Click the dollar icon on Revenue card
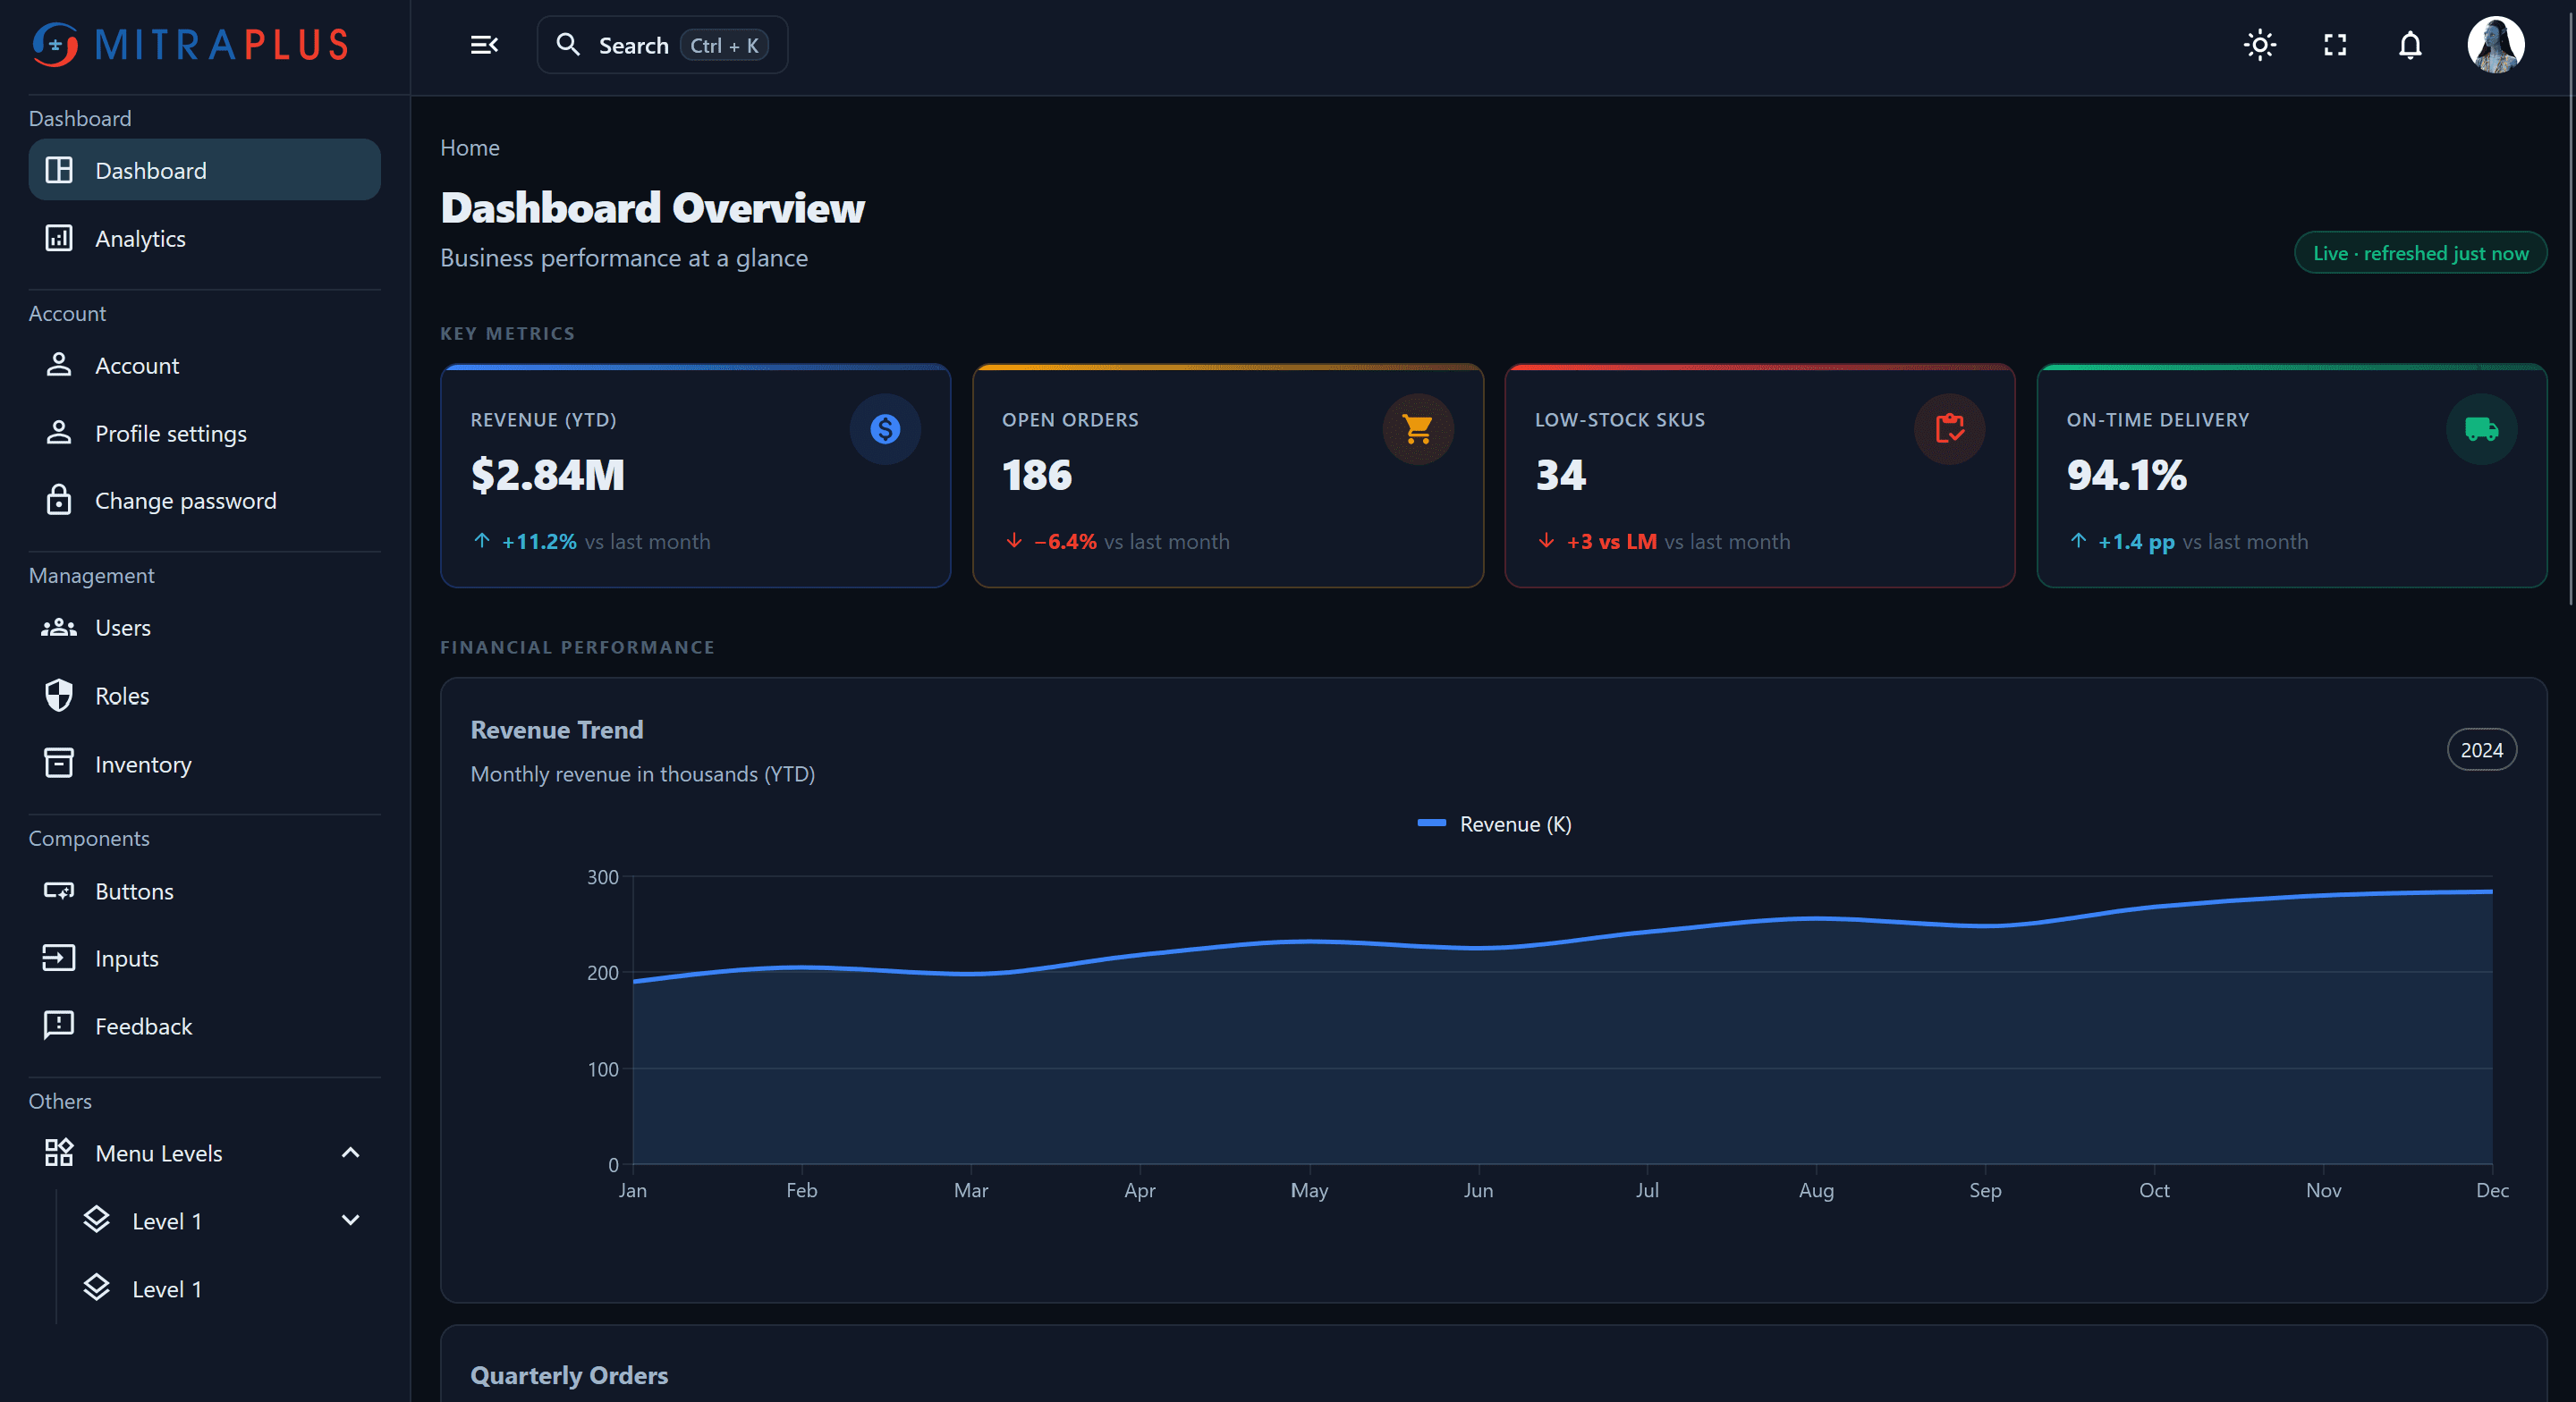The image size is (2576, 1402). pyautogui.click(x=884, y=429)
